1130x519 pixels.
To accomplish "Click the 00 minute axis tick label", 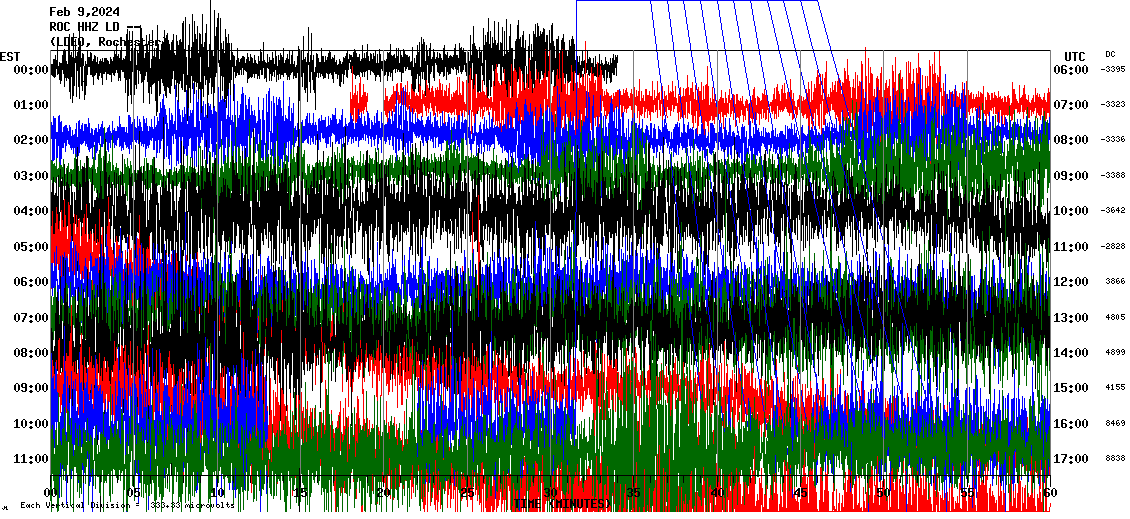I will 53,493.
